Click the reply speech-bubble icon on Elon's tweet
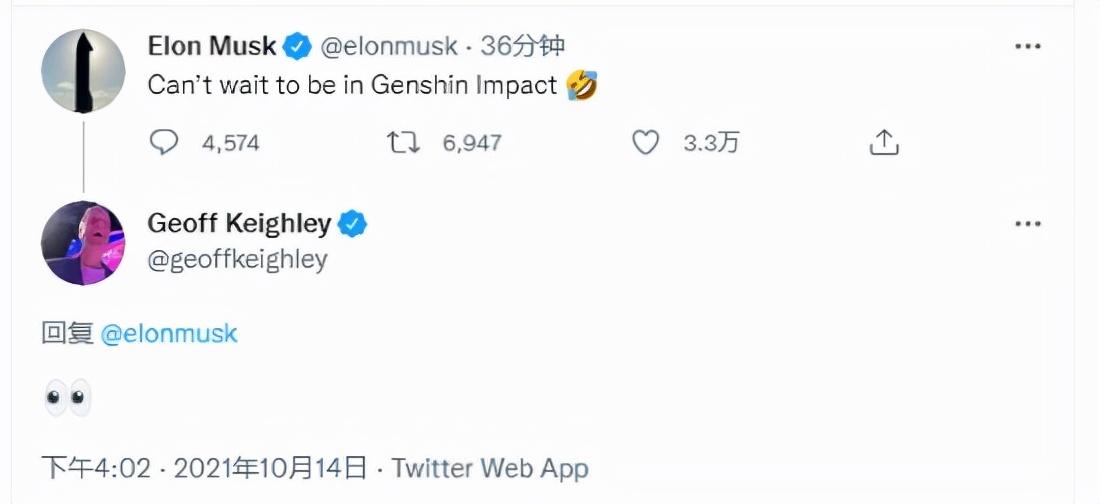This screenshot has width=1100, height=504. [x=164, y=144]
